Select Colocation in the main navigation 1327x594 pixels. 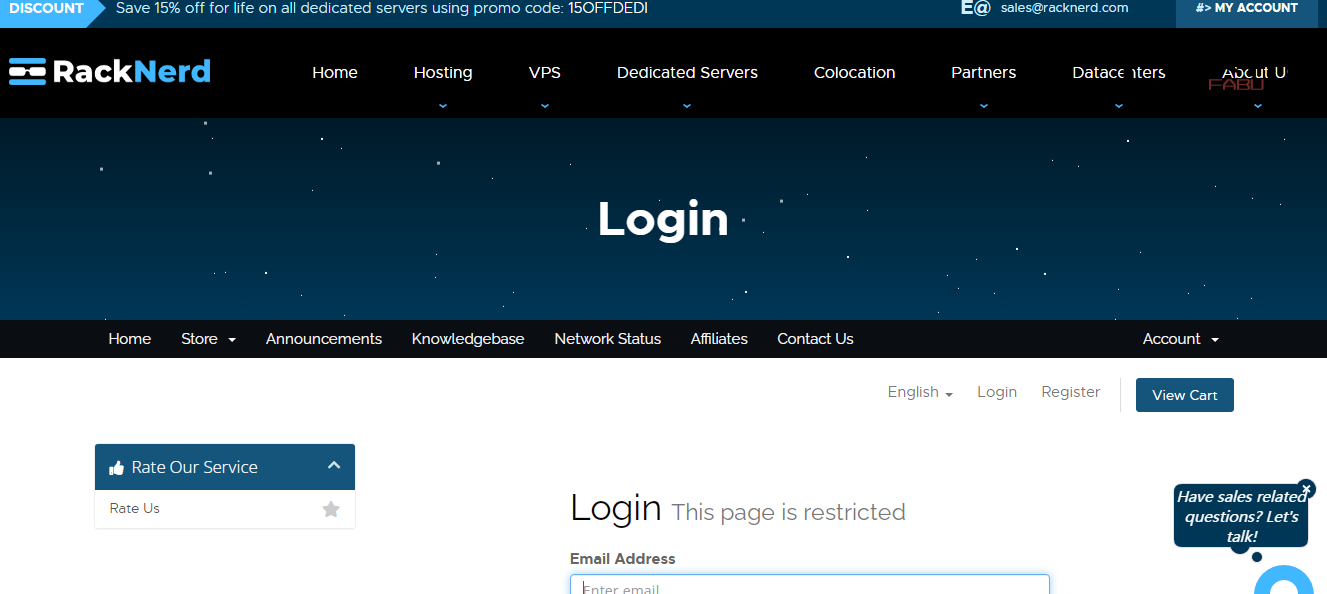(x=854, y=73)
